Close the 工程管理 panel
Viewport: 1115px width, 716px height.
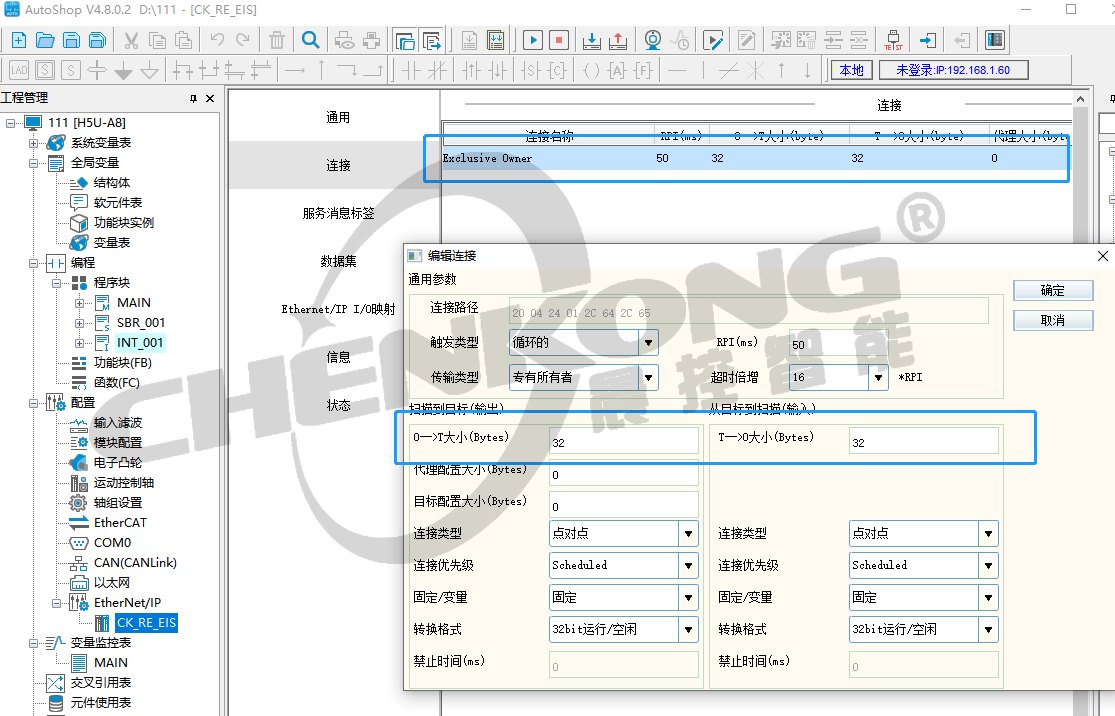210,98
